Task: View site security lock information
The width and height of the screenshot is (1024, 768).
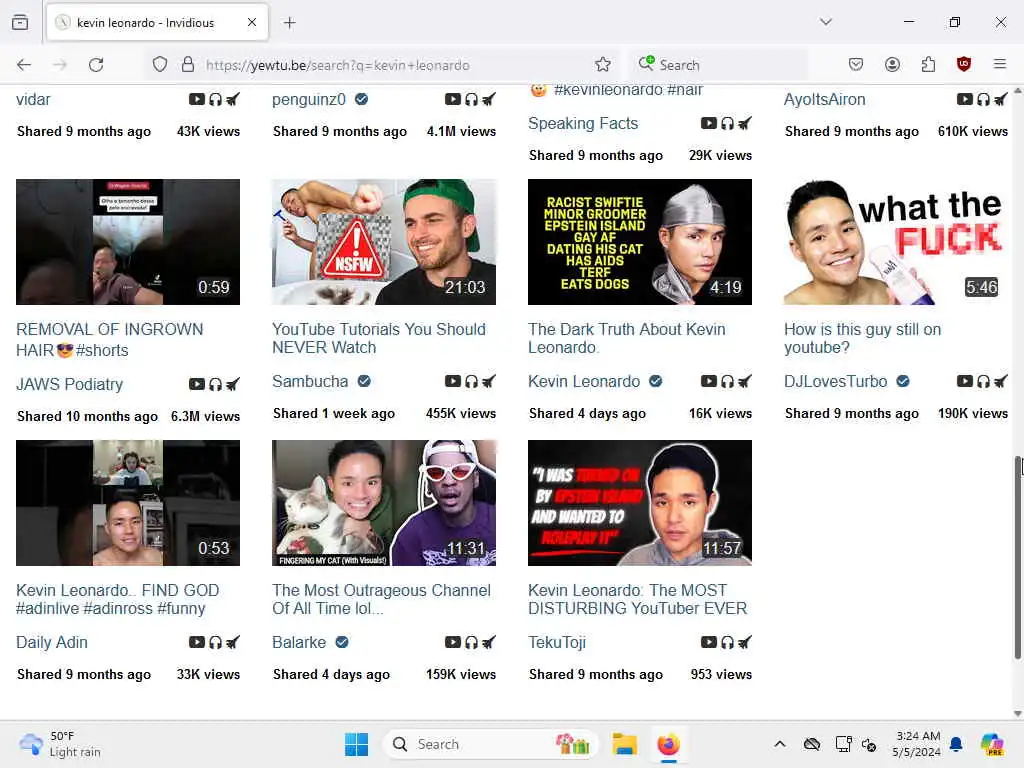Action: click(188, 65)
